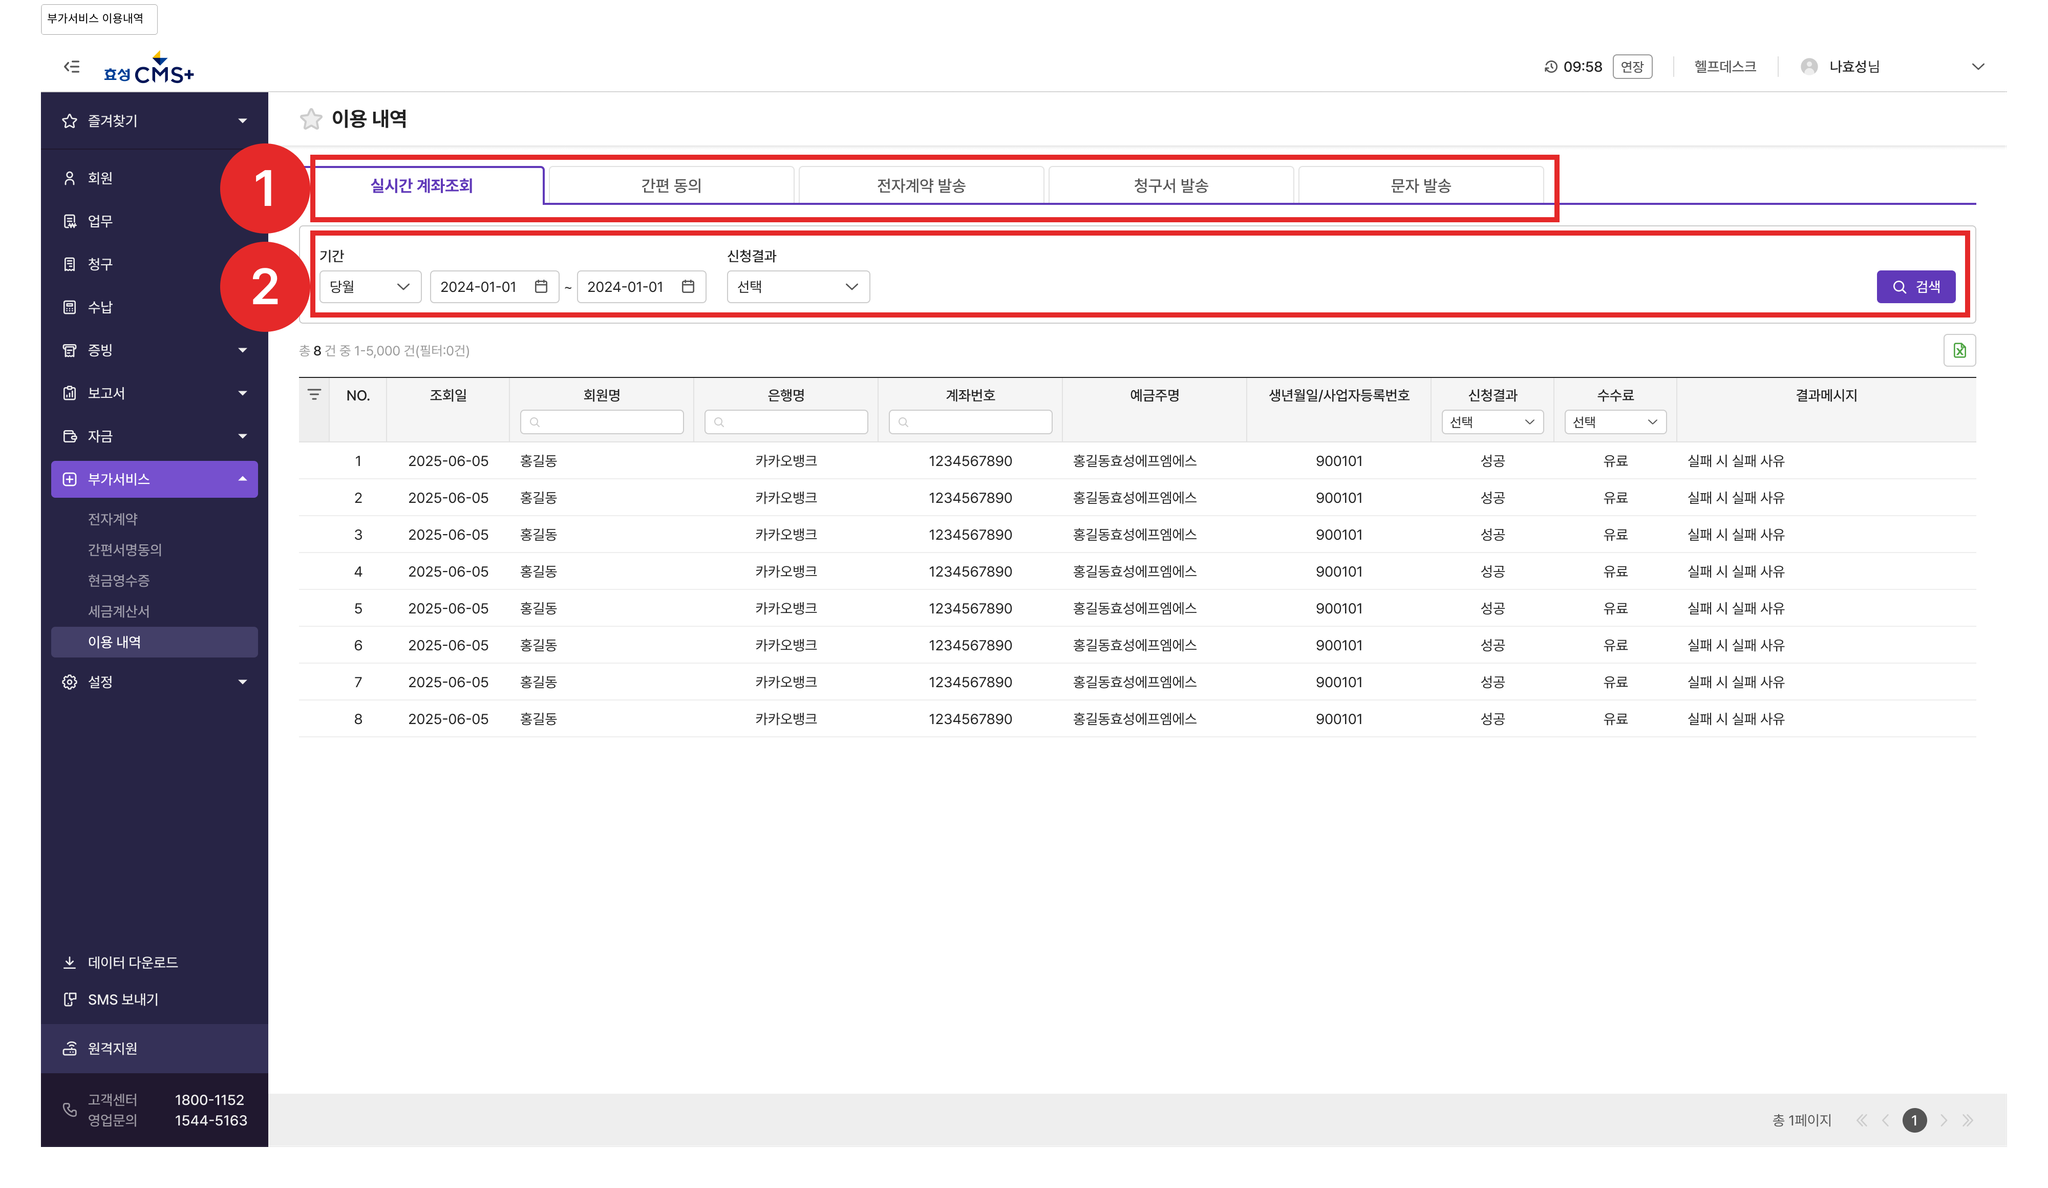Viewport: 2048px width, 1188px height.
Task: Expand the 보고서 sidebar menu
Action: pyautogui.click(x=242, y=393)
